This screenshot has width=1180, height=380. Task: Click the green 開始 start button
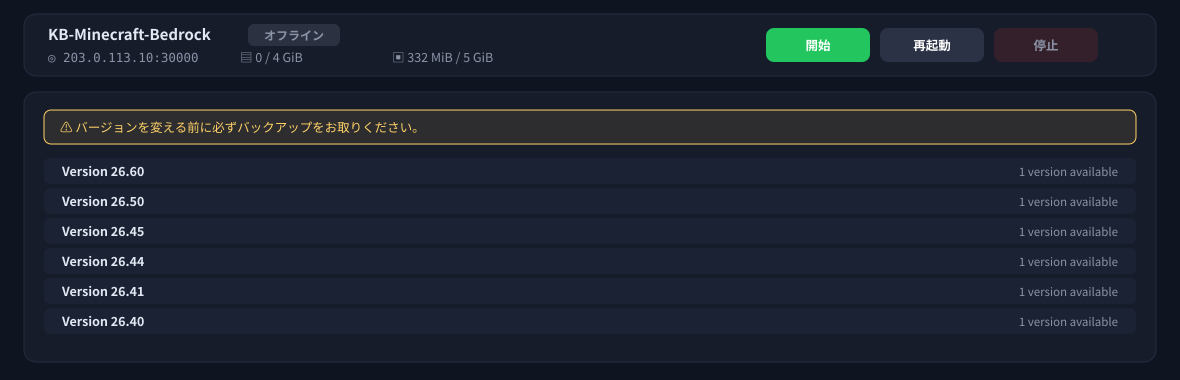(817, 45)
